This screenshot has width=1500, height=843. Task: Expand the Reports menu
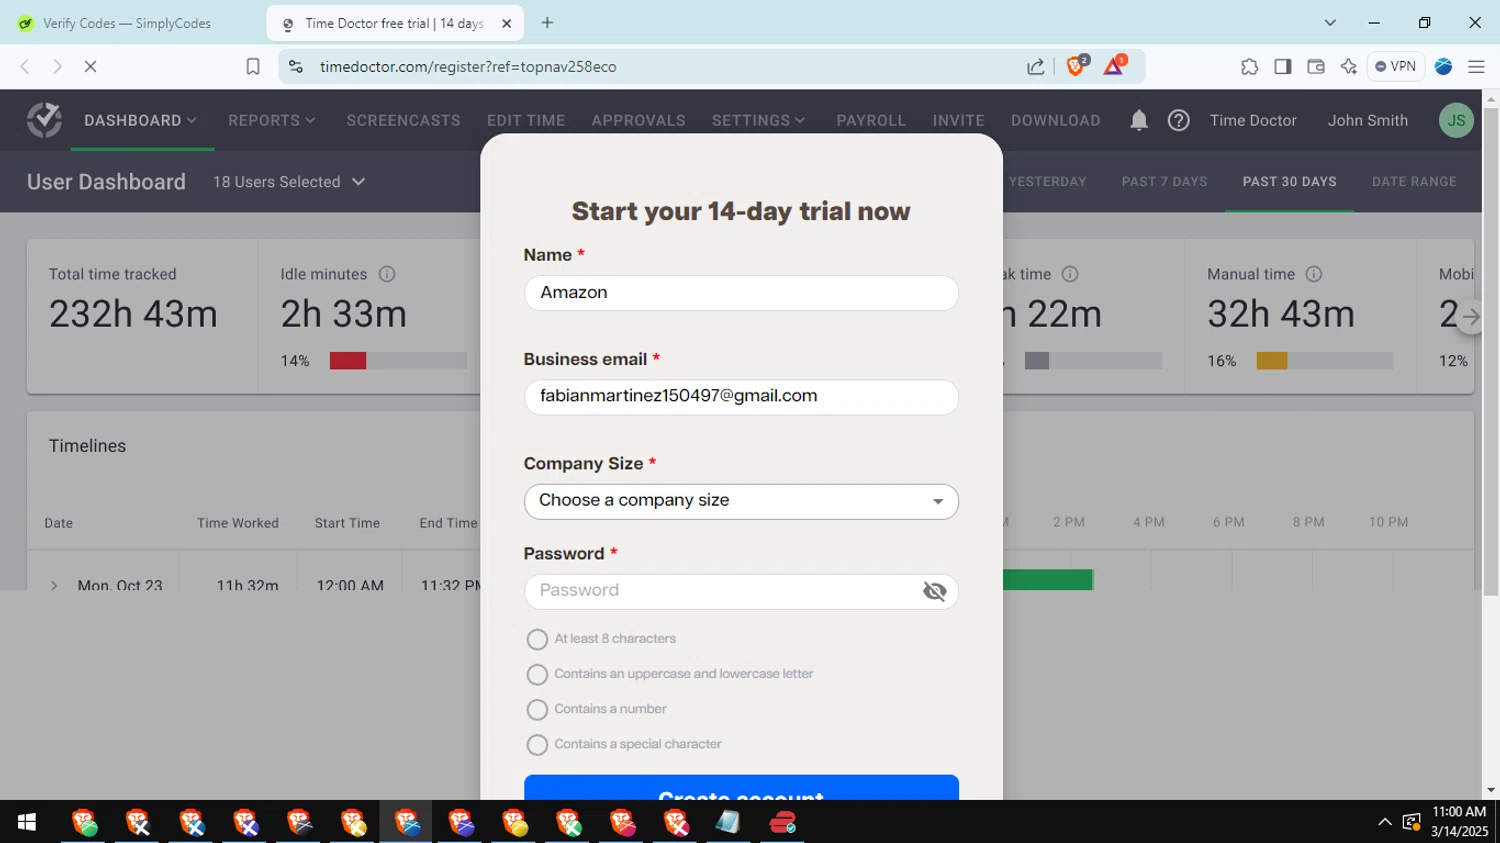point(272,120)
